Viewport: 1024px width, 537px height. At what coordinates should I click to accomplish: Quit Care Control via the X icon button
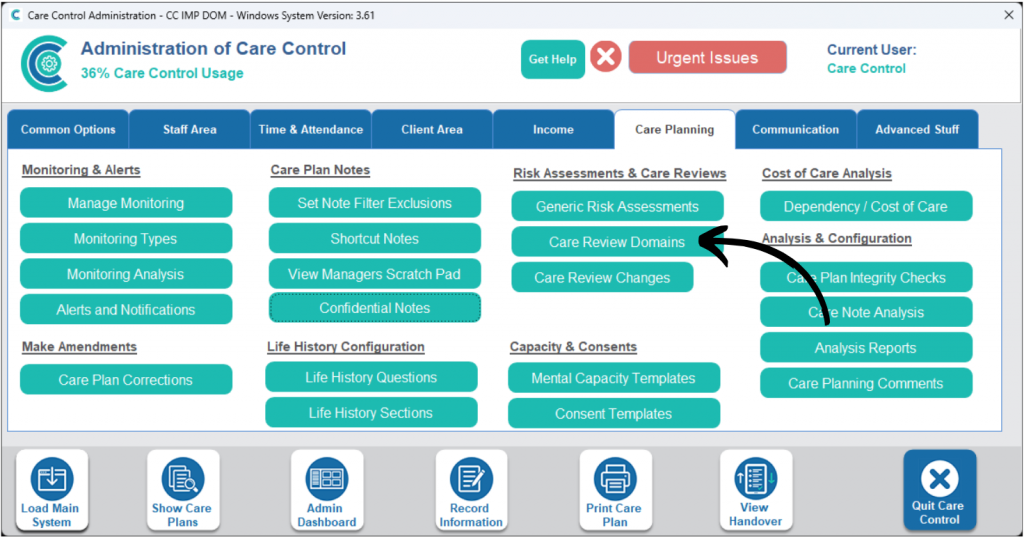940,489
